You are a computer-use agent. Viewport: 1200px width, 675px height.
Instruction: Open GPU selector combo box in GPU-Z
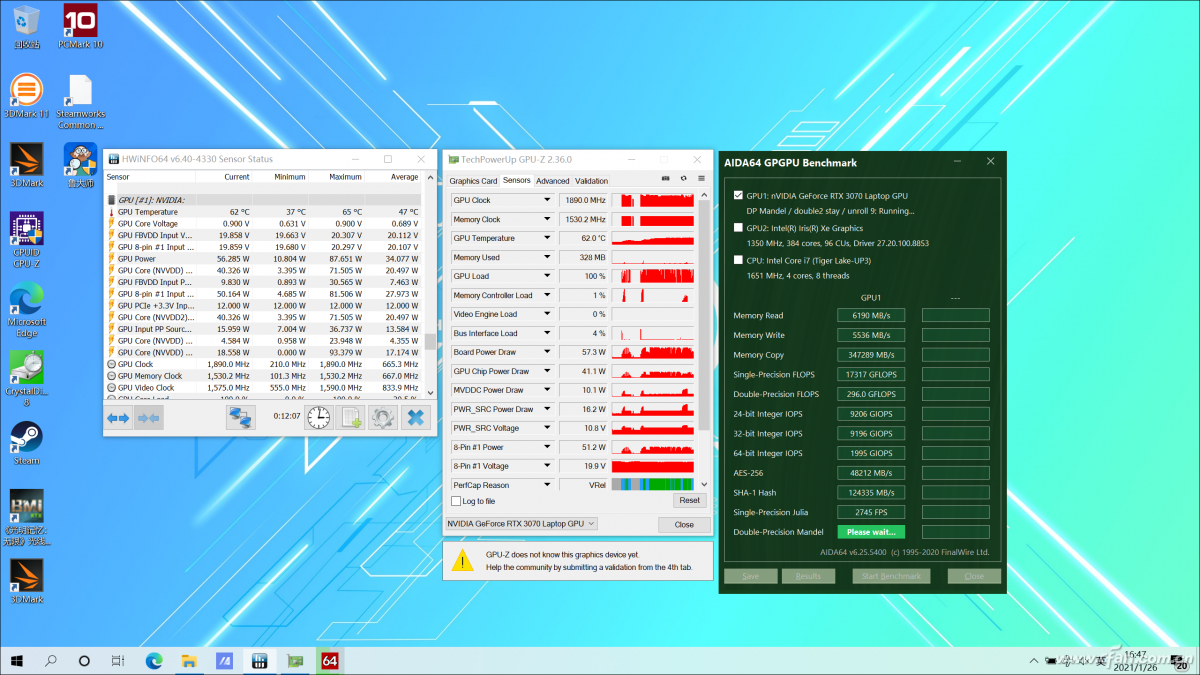(520, 523)
